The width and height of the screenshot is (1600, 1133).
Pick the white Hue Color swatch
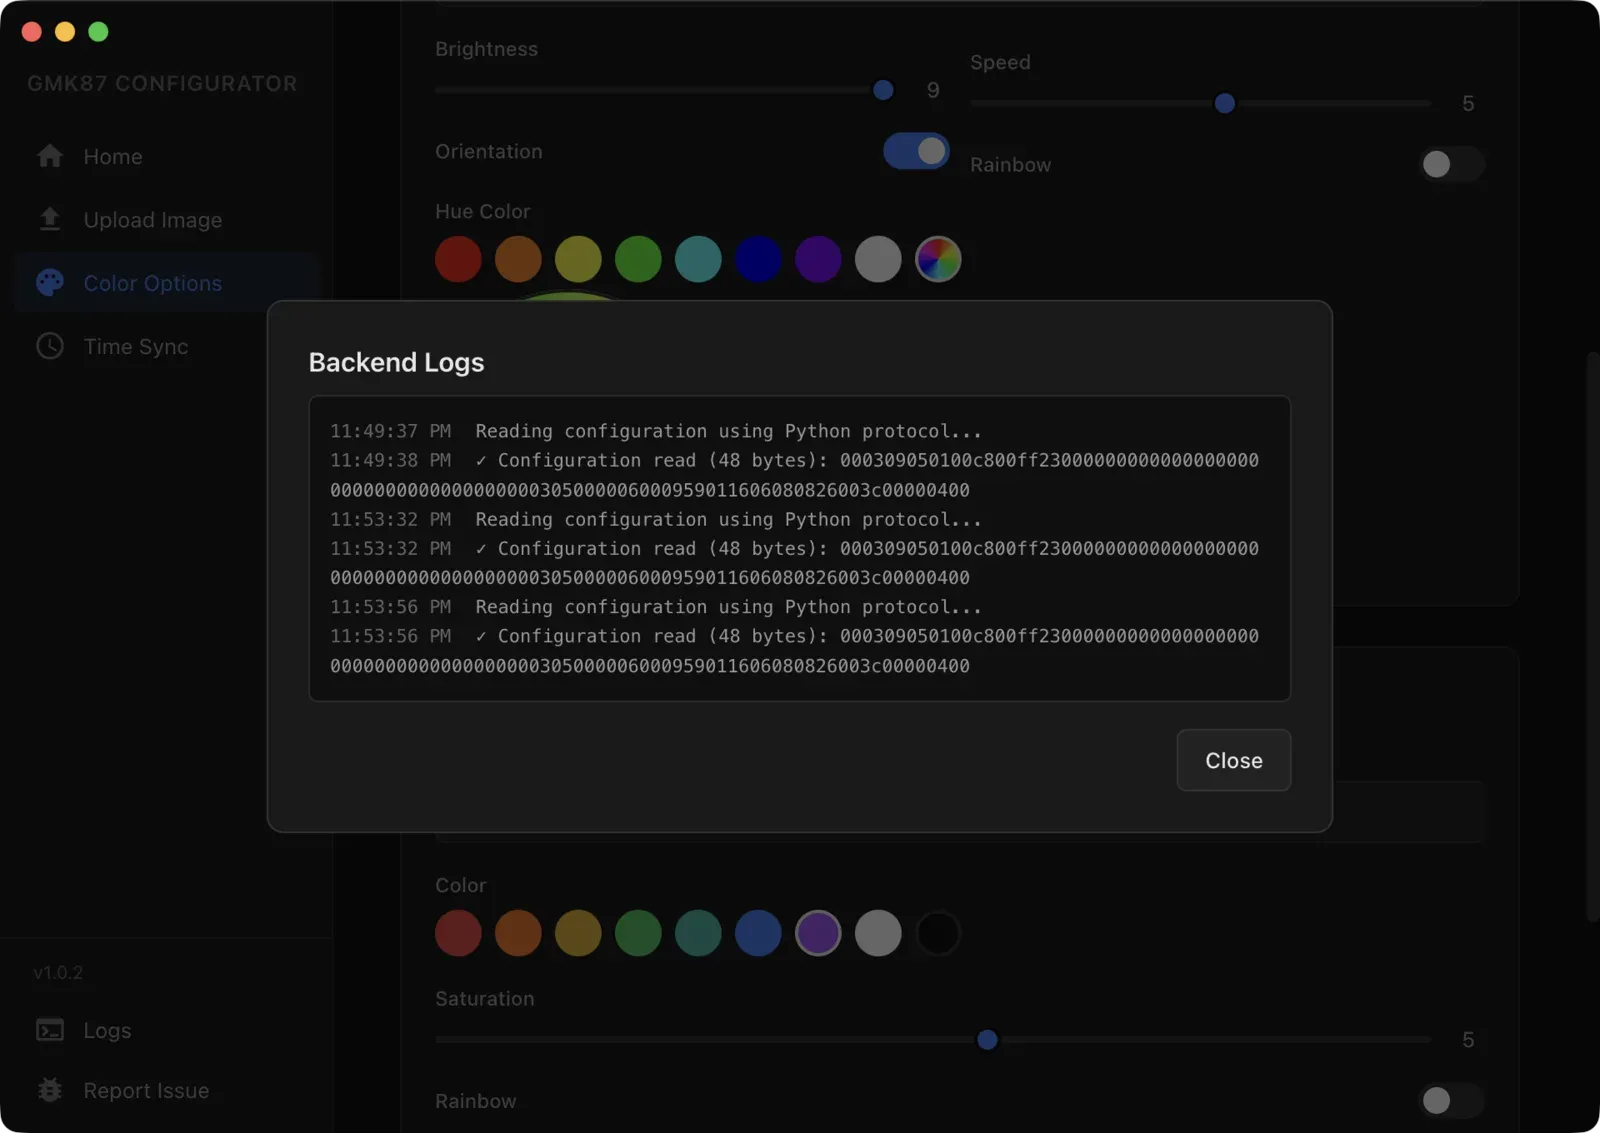pos(878,259)
